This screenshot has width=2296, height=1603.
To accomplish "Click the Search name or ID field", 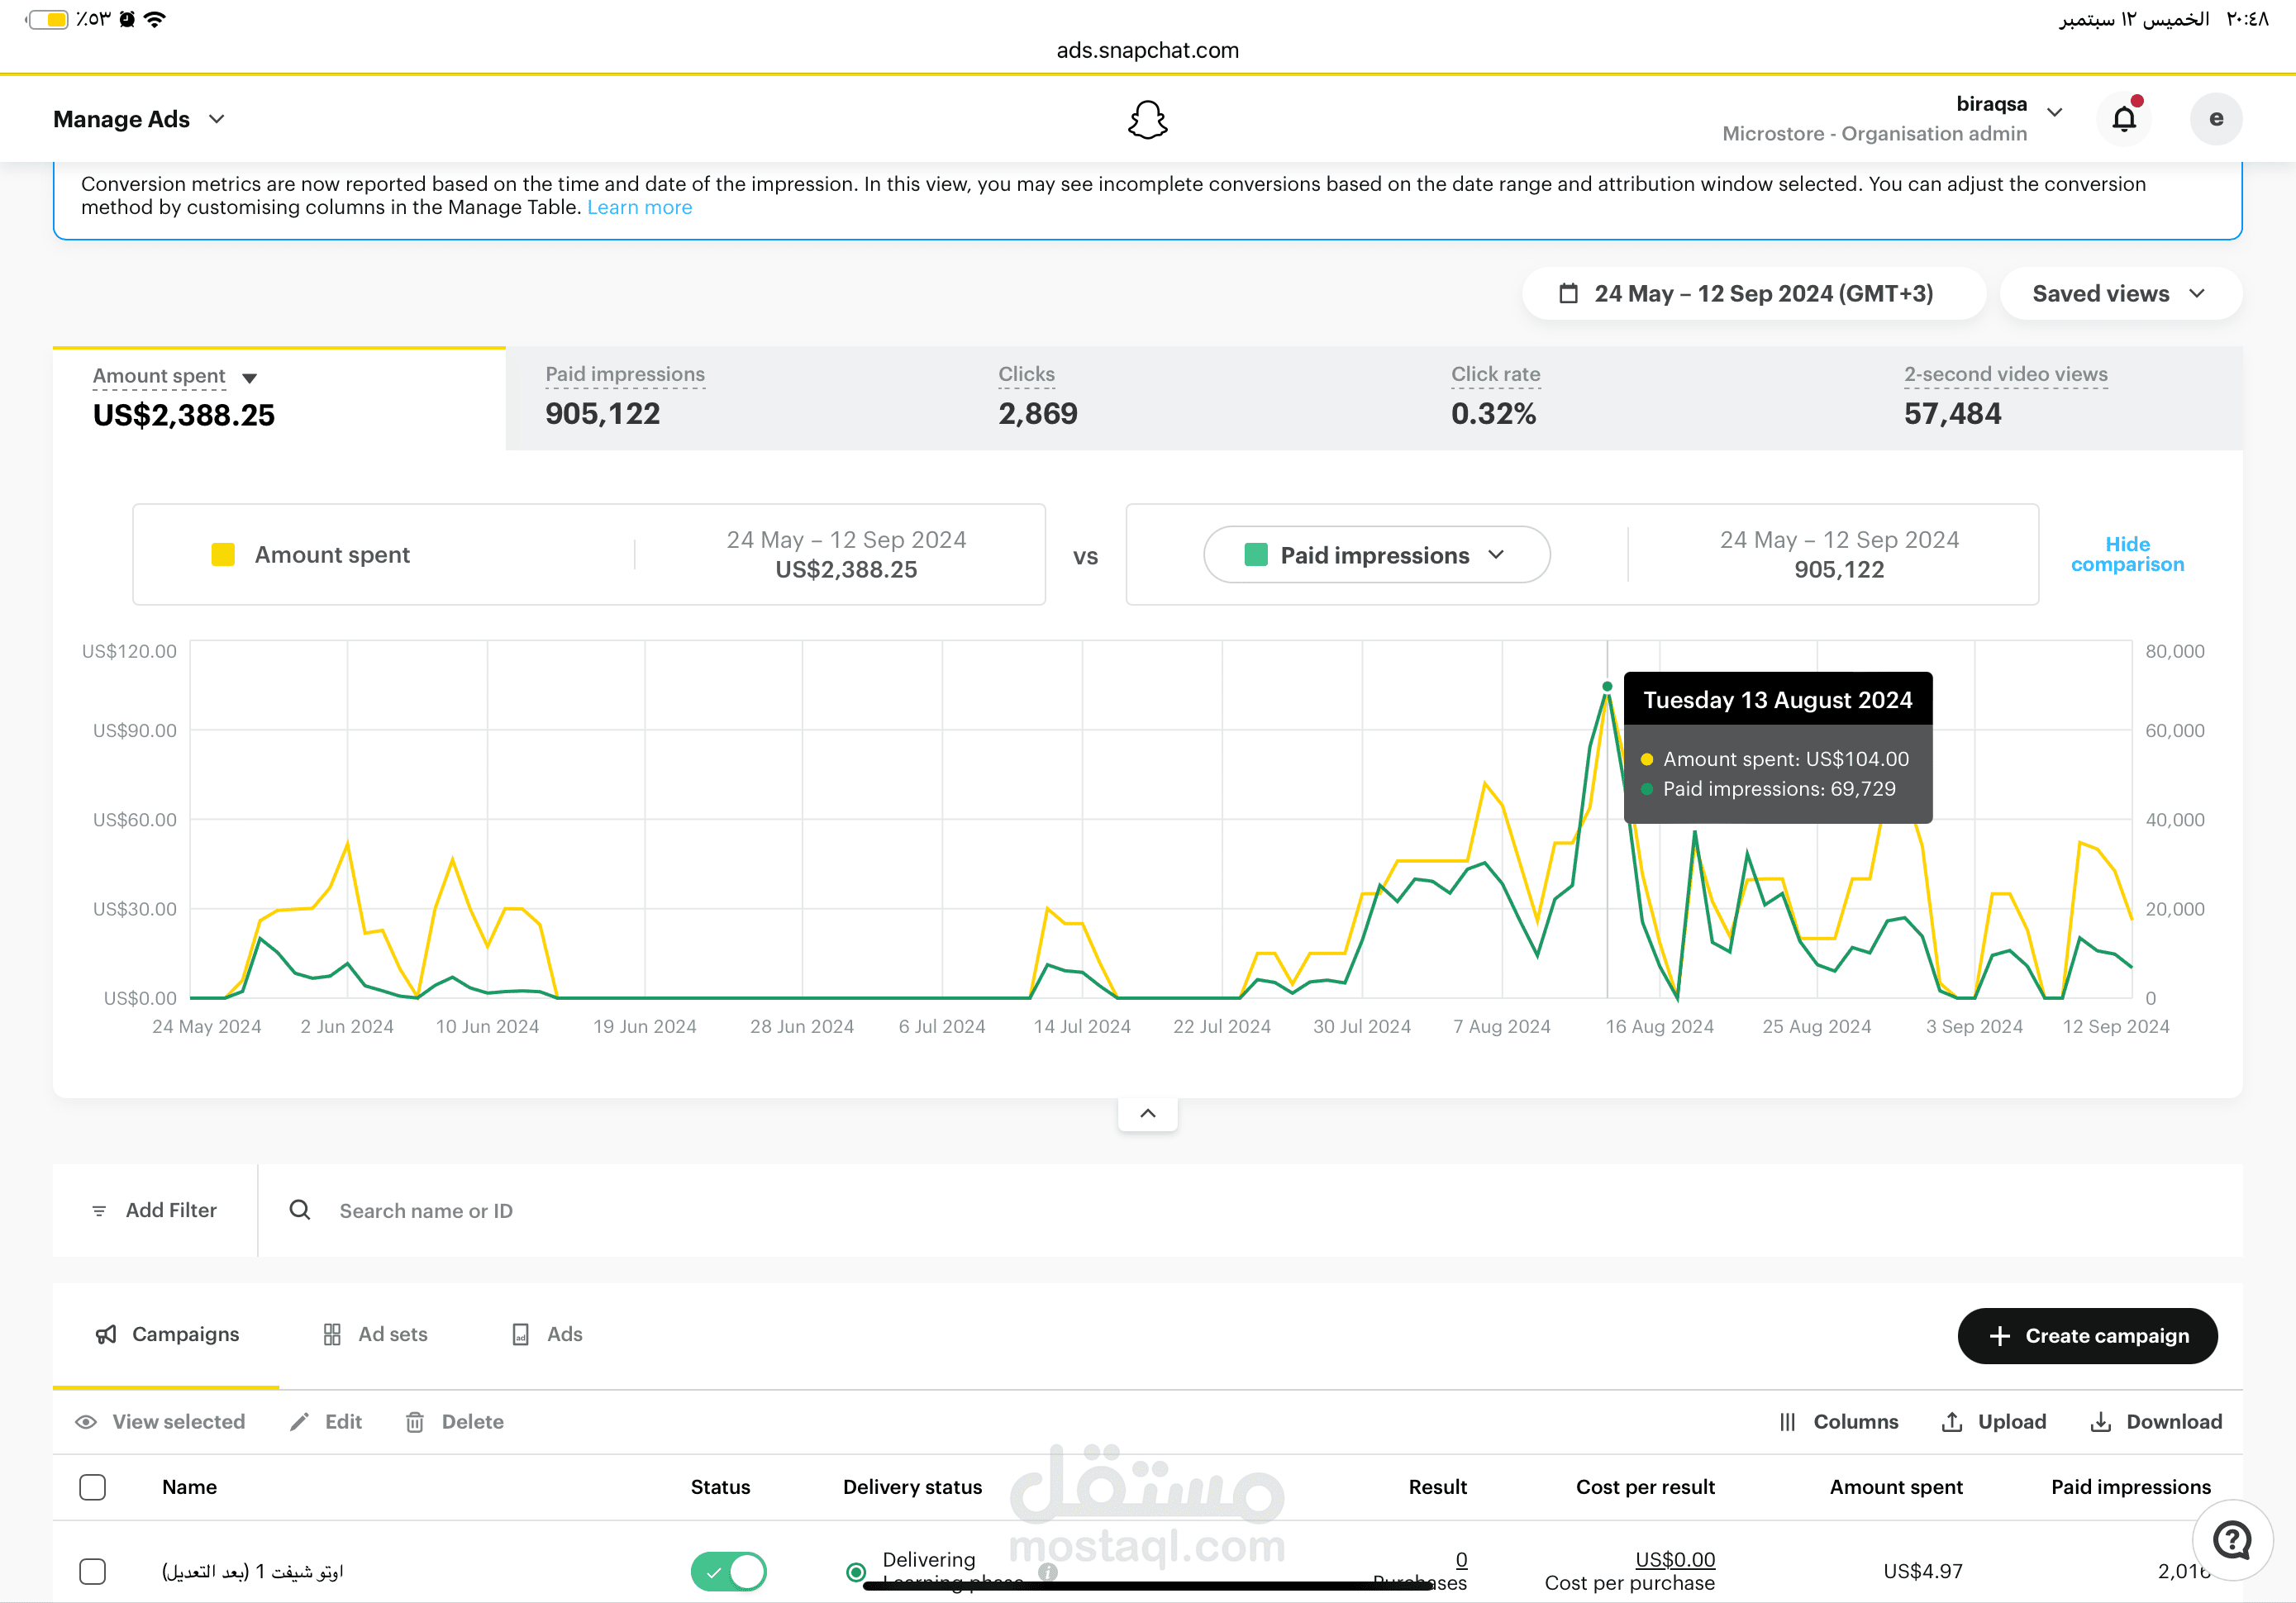I will pyautogui.click(x=426, y=1211).
